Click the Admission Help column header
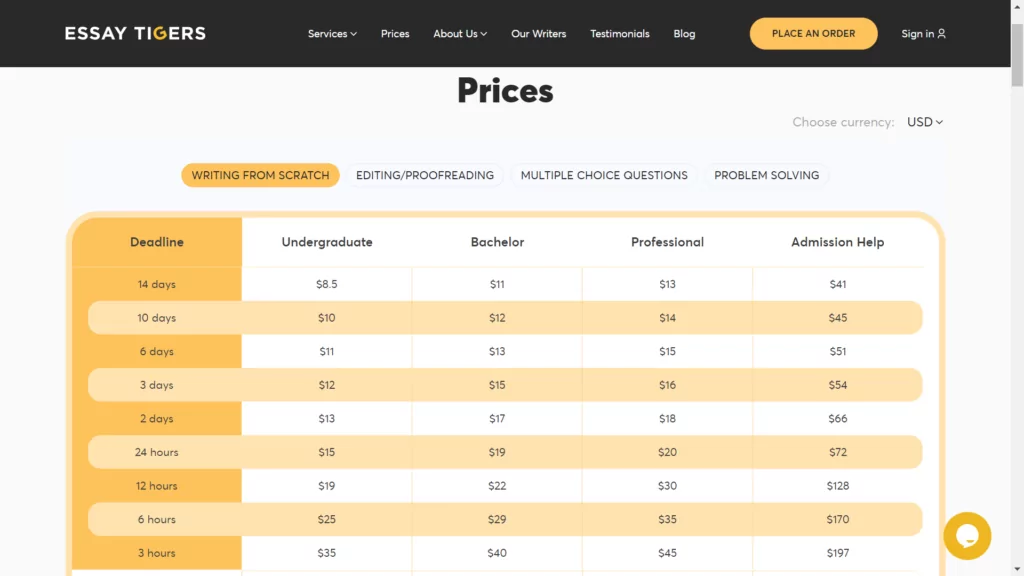Screen dimensions: 1024x576 click(837, 242)
